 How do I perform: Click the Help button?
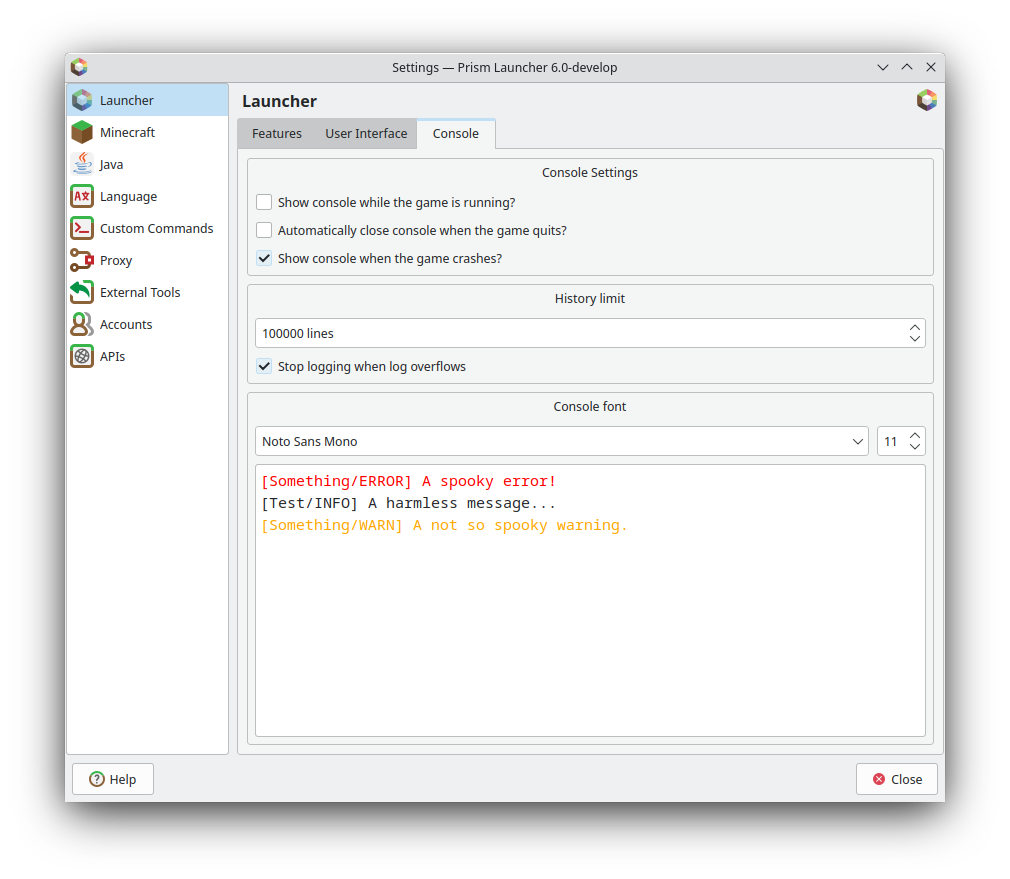(x=113, y=779)
